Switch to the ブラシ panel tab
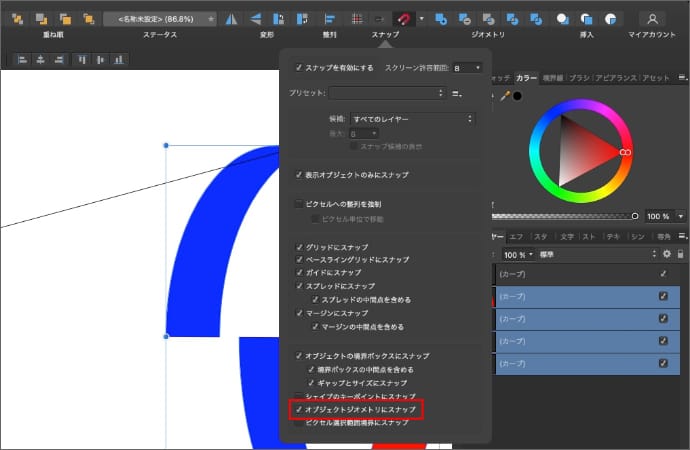Image resolution: width=690 pixels, height=450 pixels. click(x=580, y=77)
